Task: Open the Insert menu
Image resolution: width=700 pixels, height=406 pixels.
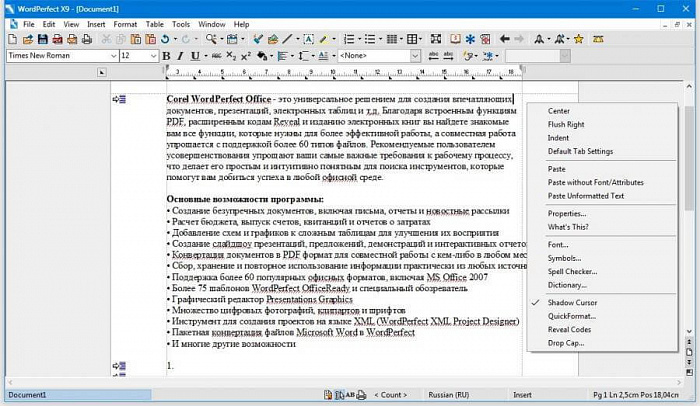Action: click(x=96, y=25)
